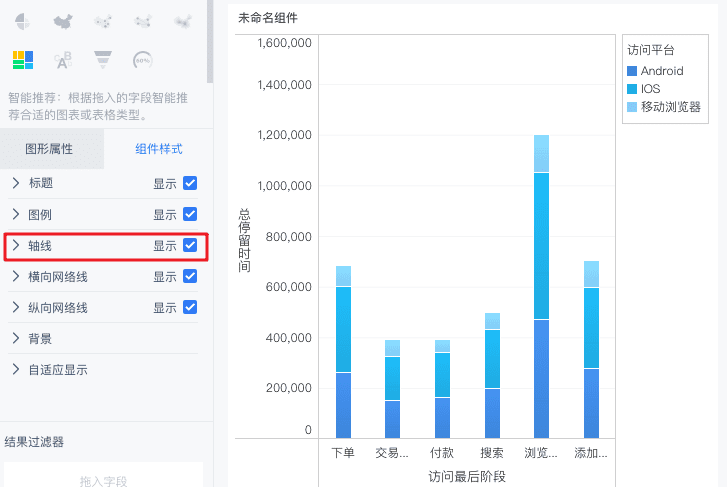This screenshot has height=487, width=727.
Task: Expand the 纵向网络线 section
Action: pyautogui.click(x=16, y=307)
